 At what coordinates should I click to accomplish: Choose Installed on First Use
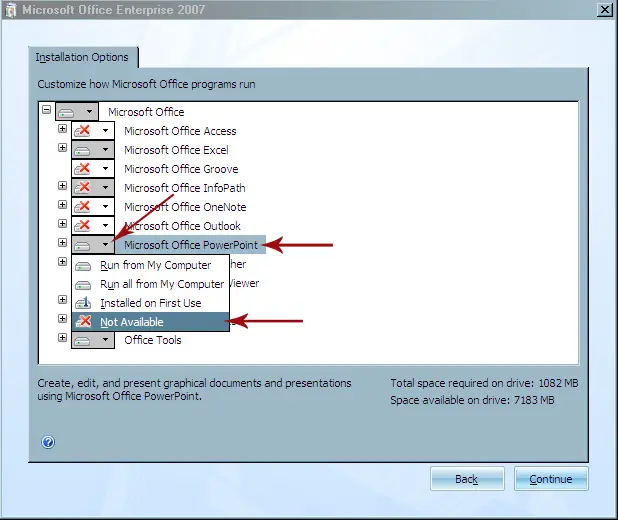(x=150, y=303)
